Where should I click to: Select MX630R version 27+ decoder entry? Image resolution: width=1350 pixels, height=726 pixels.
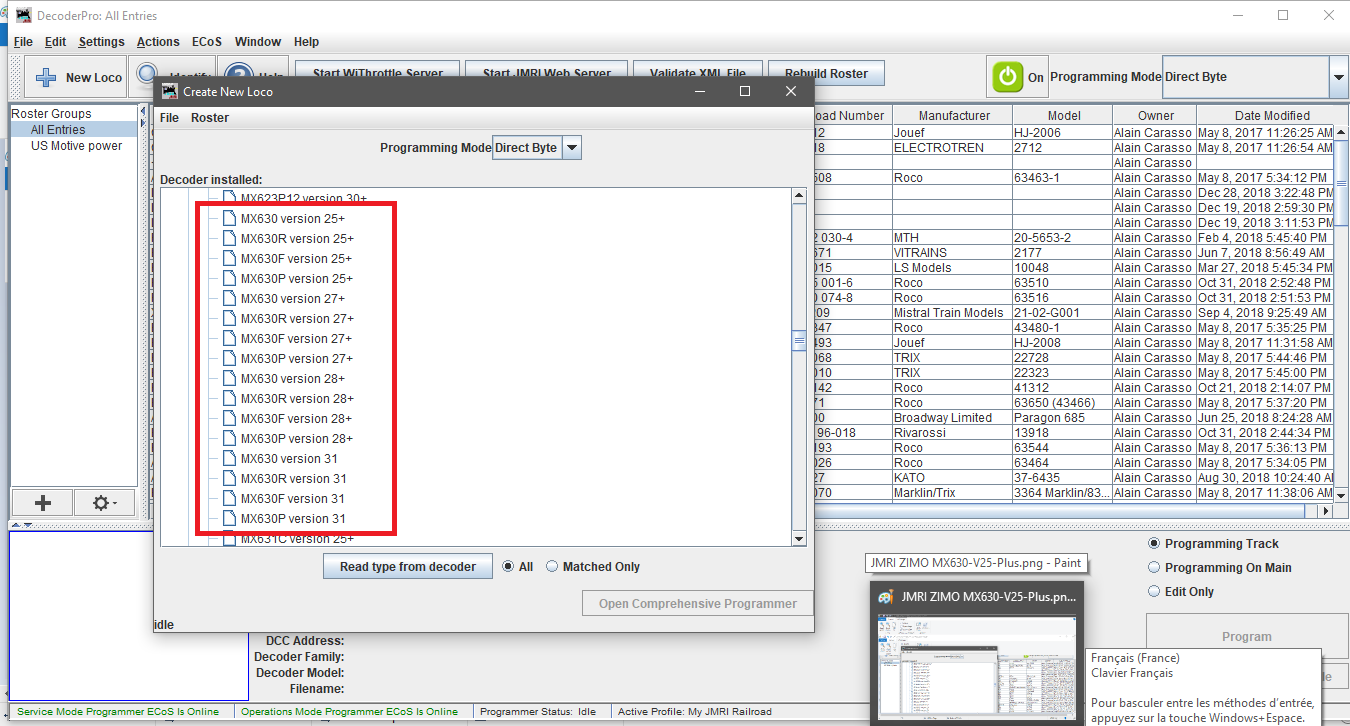tap(297, 319)
